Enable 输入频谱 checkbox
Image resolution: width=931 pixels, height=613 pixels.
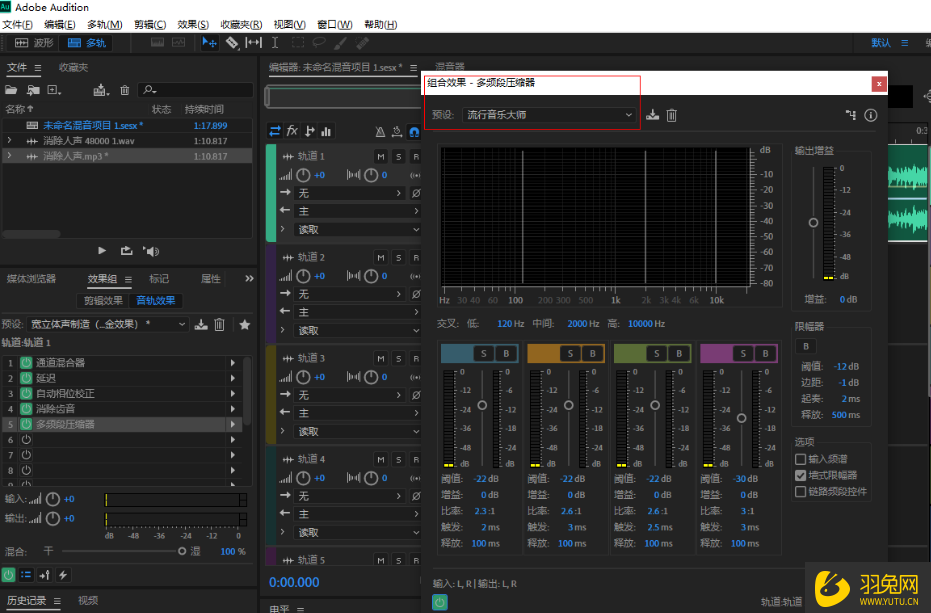(800, 459)
